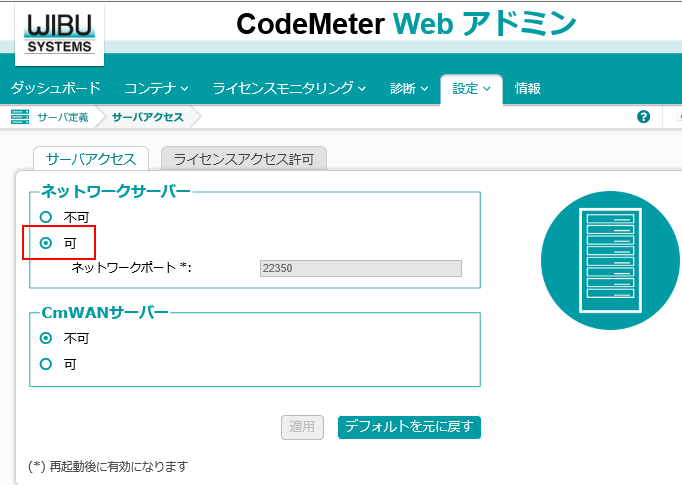The height and width of the screenshot is (485, 682).
Task: Select CmWANサーバー 不可 radio button
Action: click(x=45, y=338)
